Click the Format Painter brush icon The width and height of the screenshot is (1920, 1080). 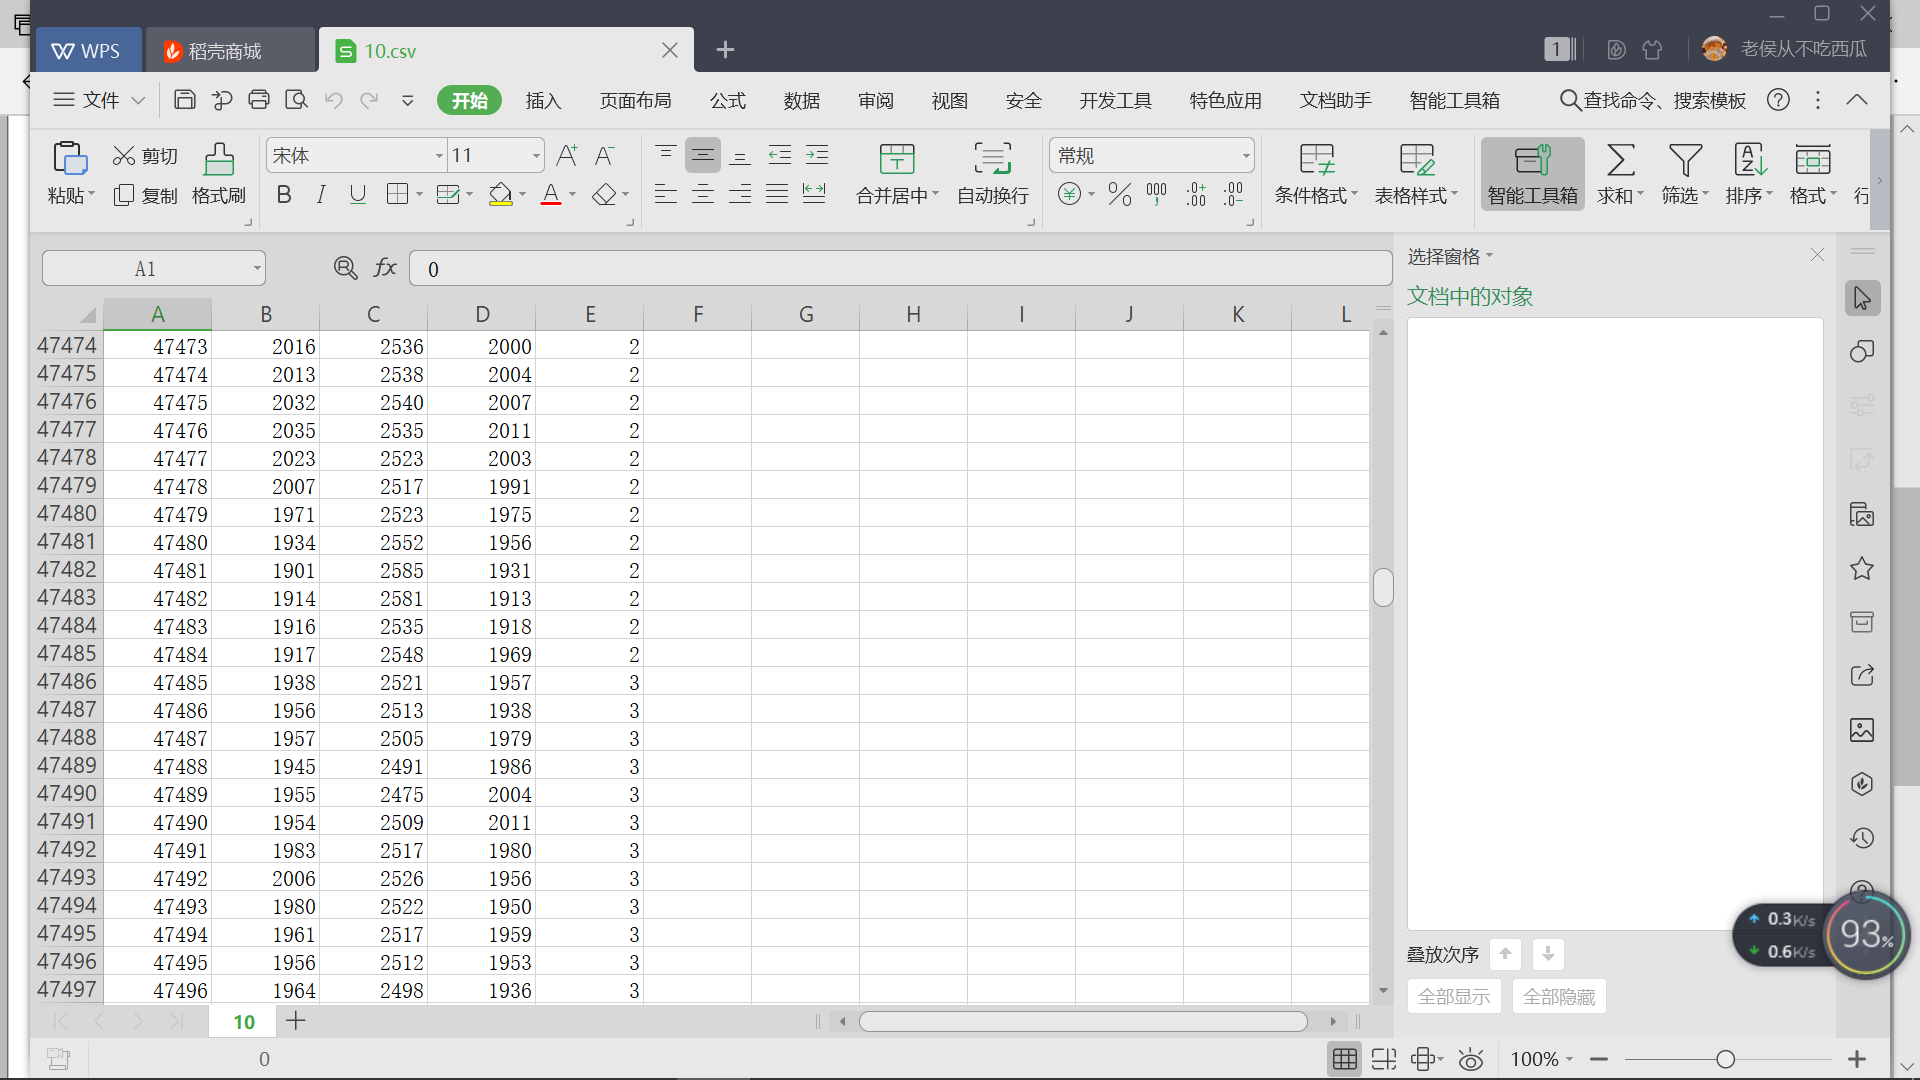[x=219, y=160]
